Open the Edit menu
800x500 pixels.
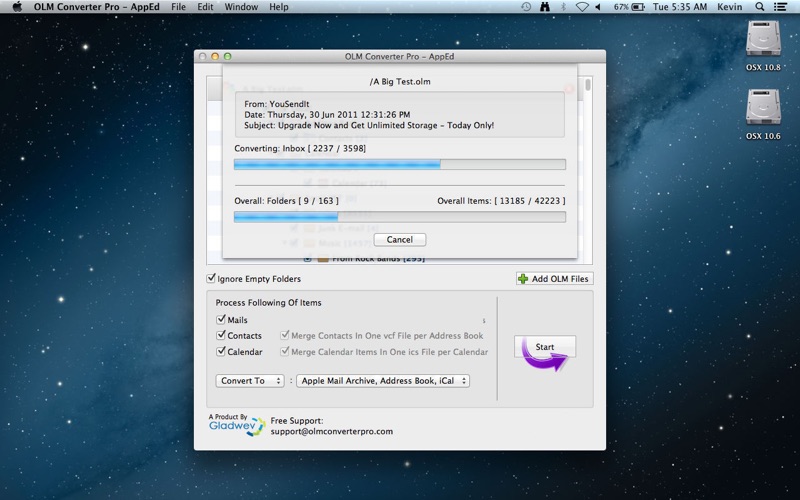click(x=205, y=7)
